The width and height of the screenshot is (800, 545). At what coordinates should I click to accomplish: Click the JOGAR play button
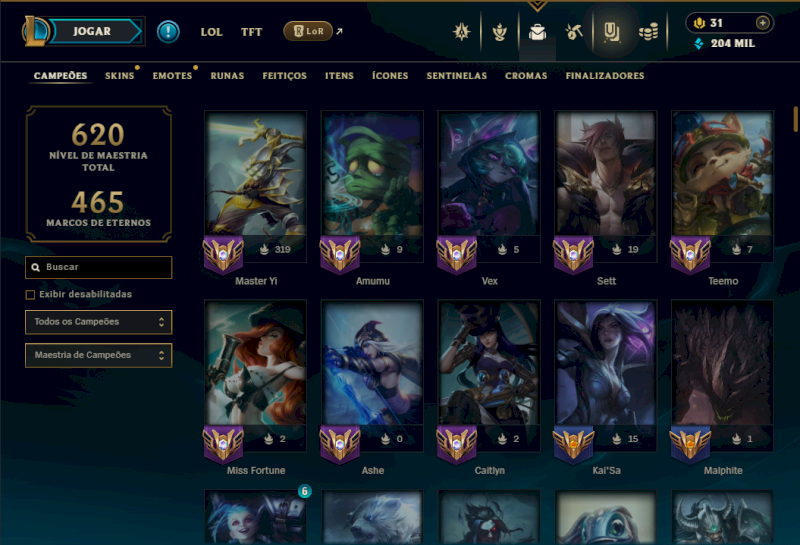click(93, 31)
